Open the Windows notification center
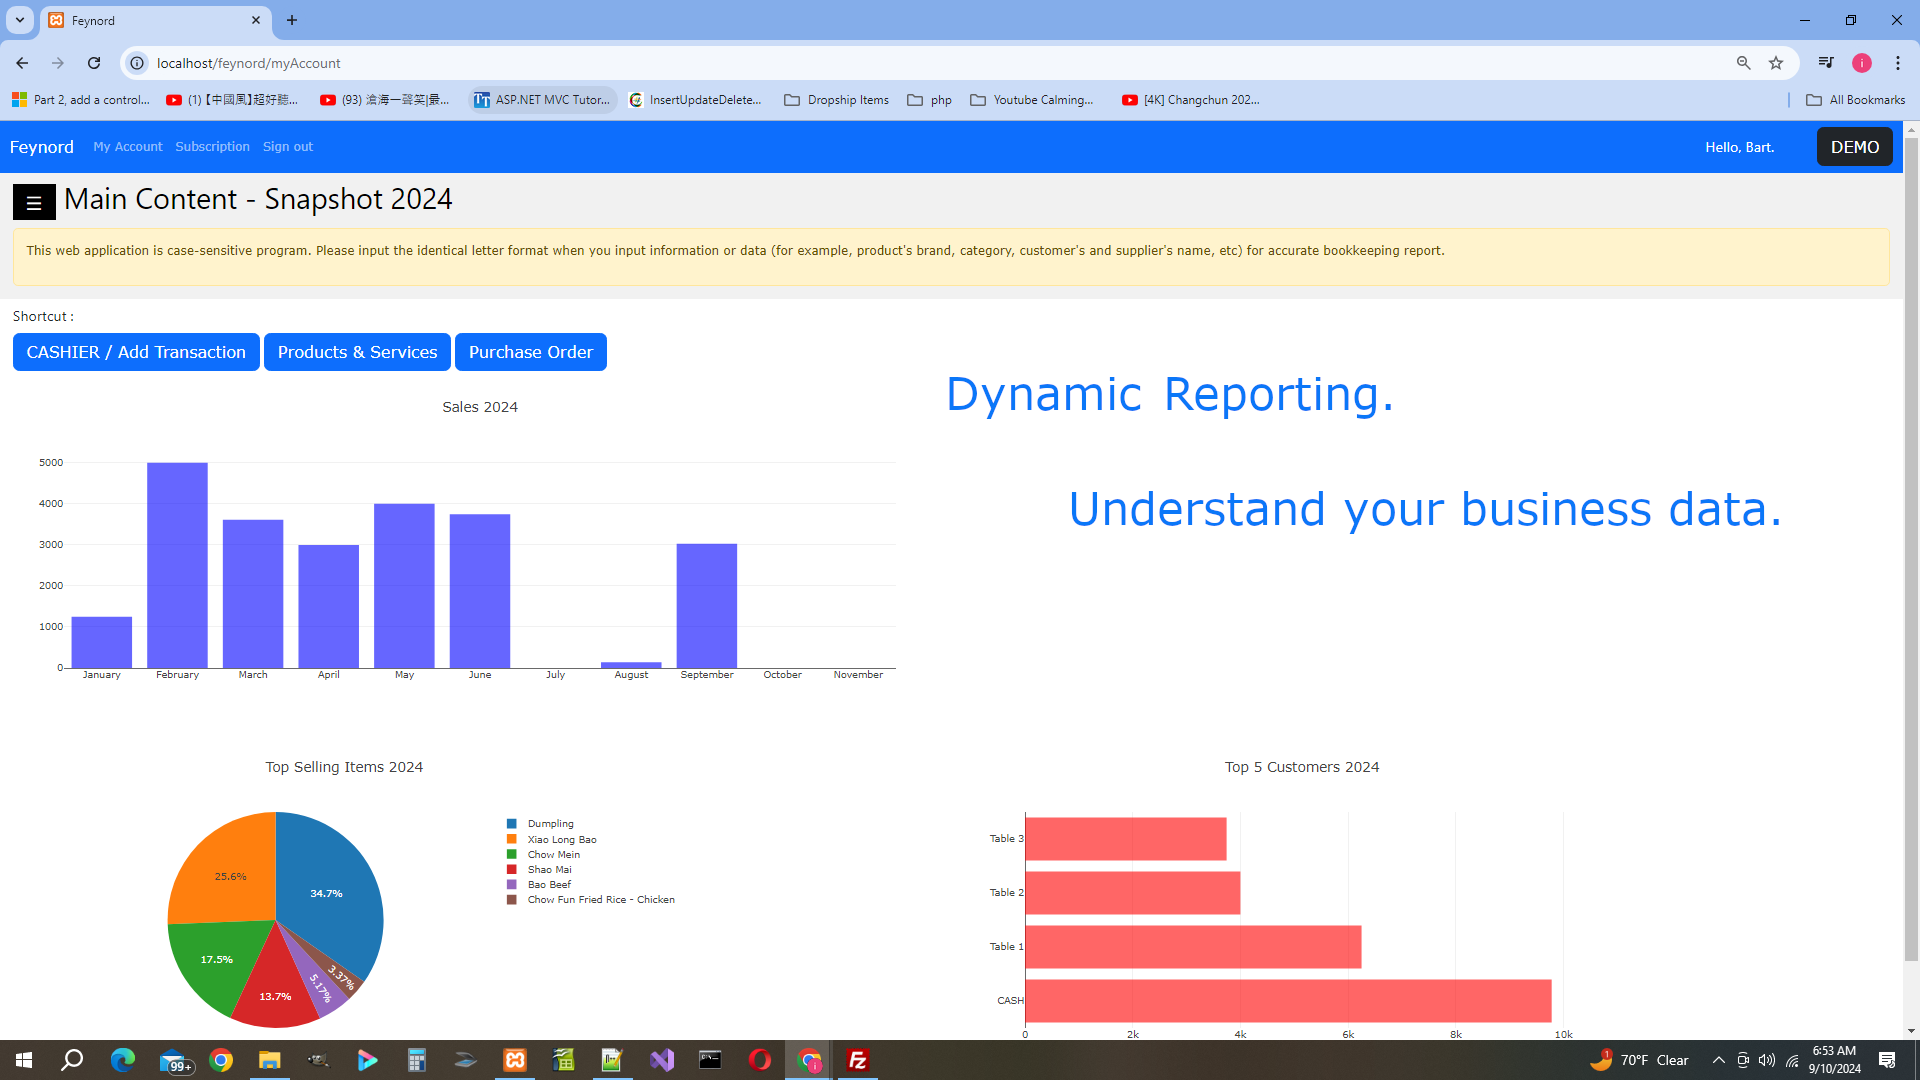The image size is (1920, 1080). coord(1887,1060)
